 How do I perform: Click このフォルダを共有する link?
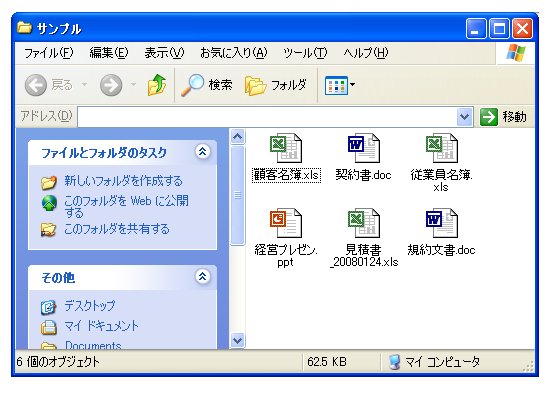point(117,229)
